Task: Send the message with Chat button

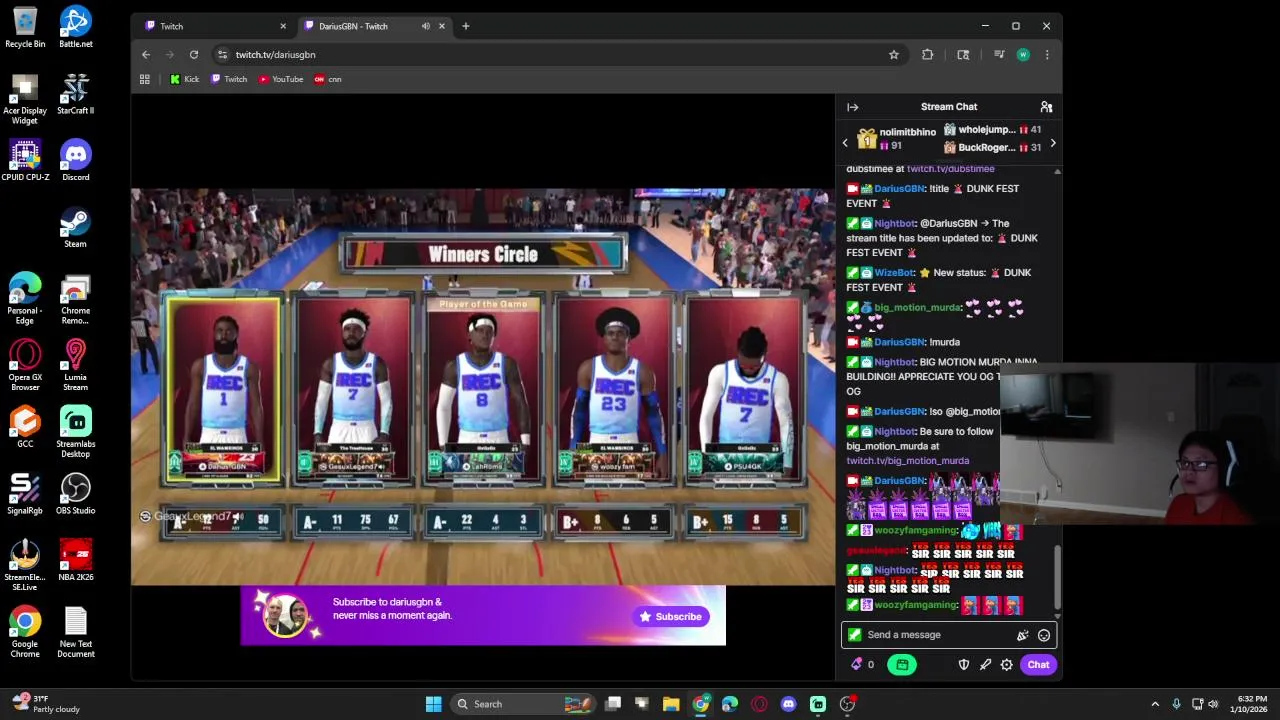Action: (x=1038, y=664)
